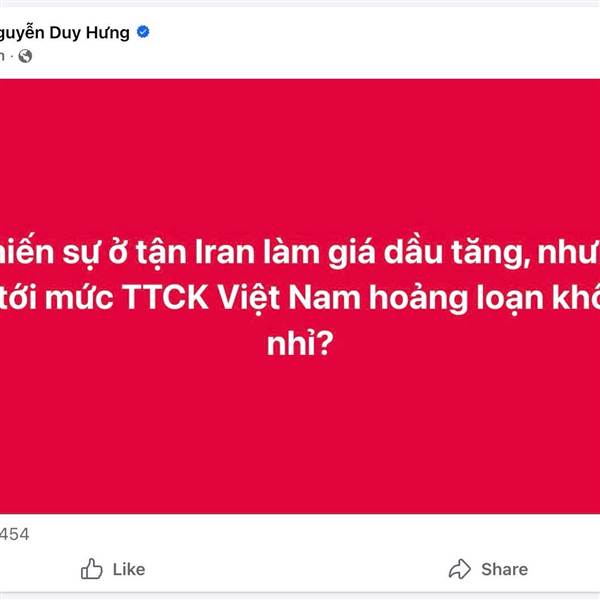Click the thumbs-up Like icon
The width and height of the screenshot is (600, 600).
[x=91, y=569]
